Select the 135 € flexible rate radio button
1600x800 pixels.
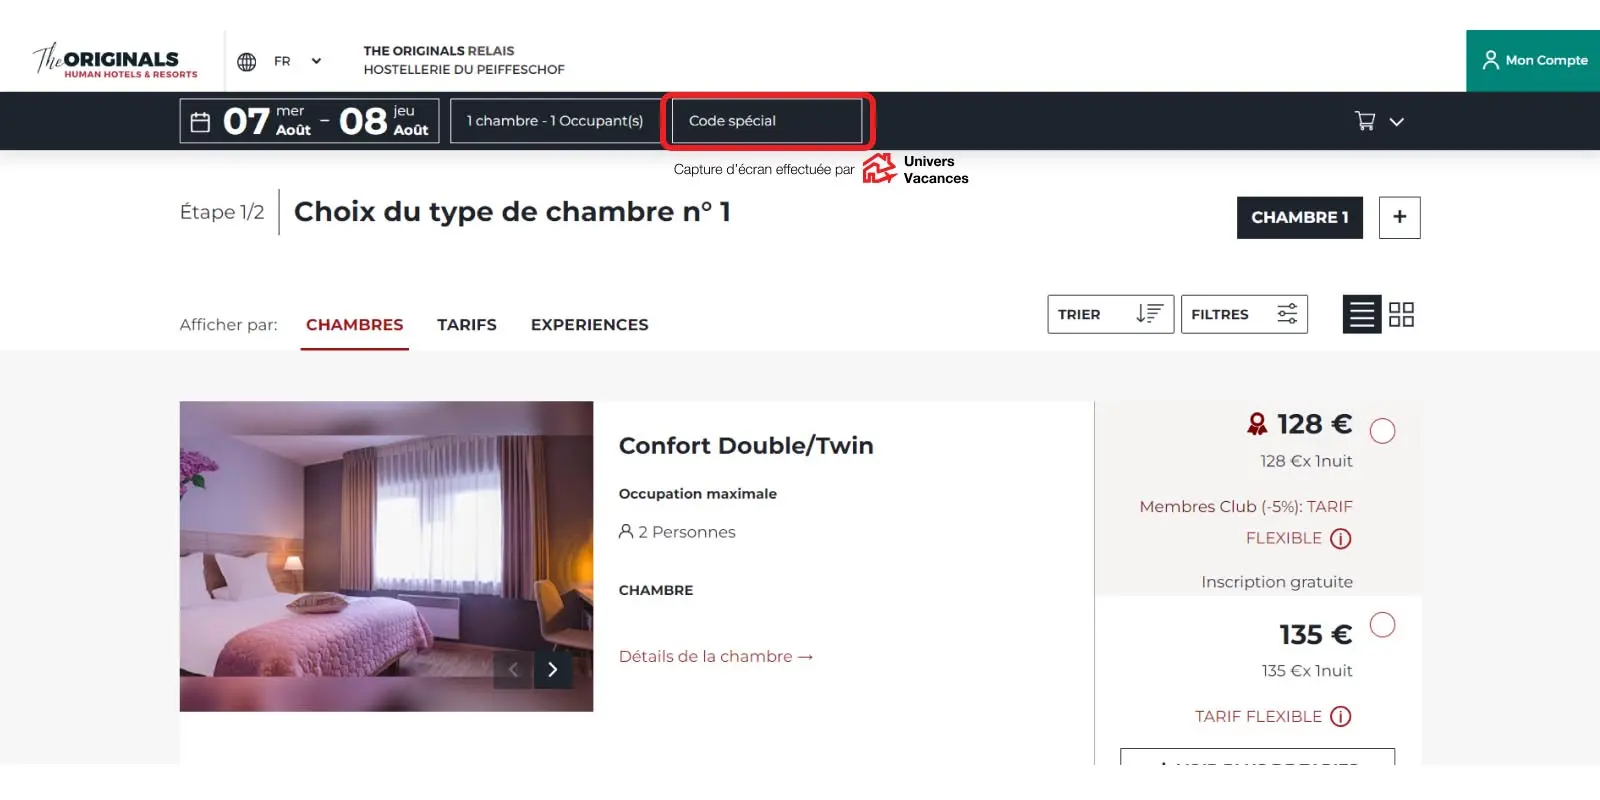coord(1382,625)
